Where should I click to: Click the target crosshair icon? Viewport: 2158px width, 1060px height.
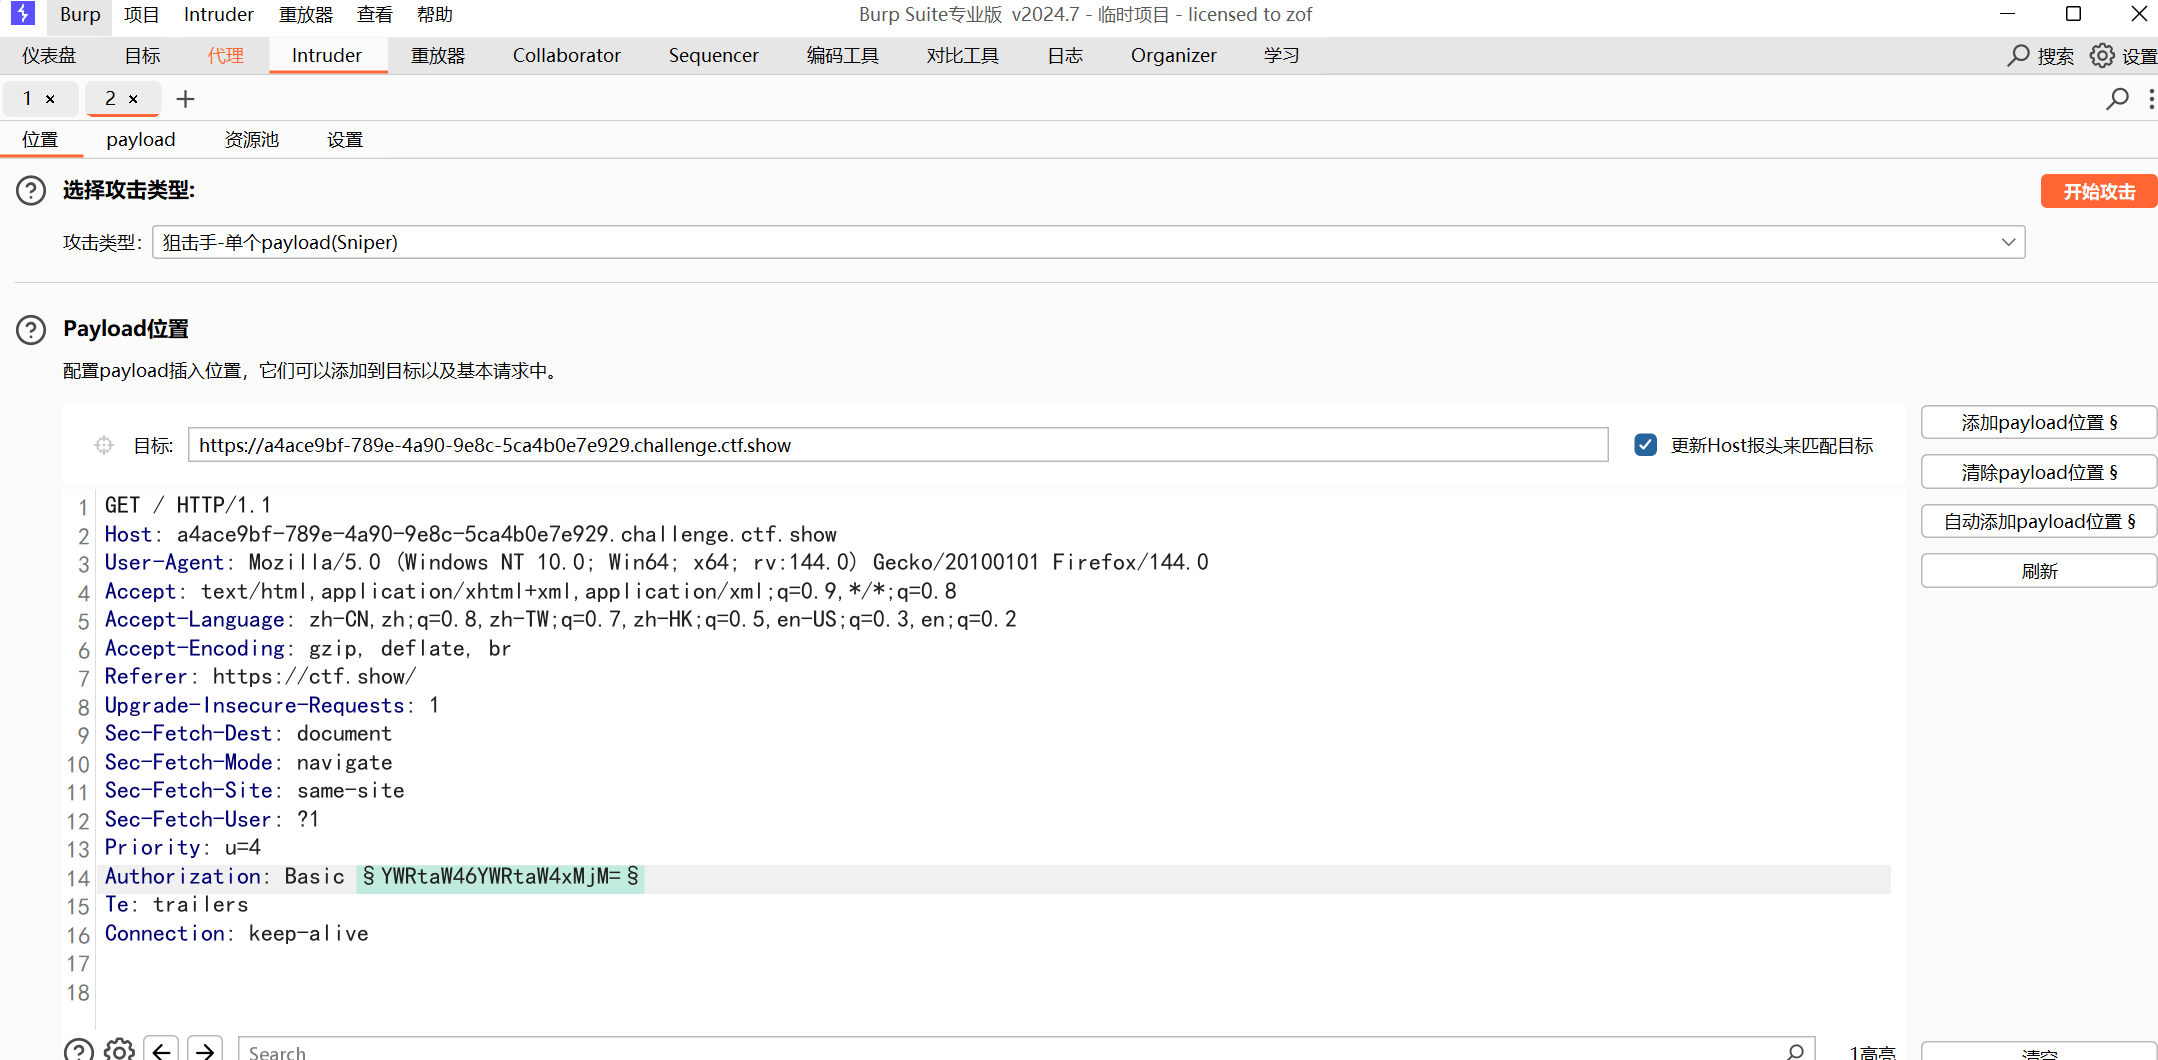[104, 445]
